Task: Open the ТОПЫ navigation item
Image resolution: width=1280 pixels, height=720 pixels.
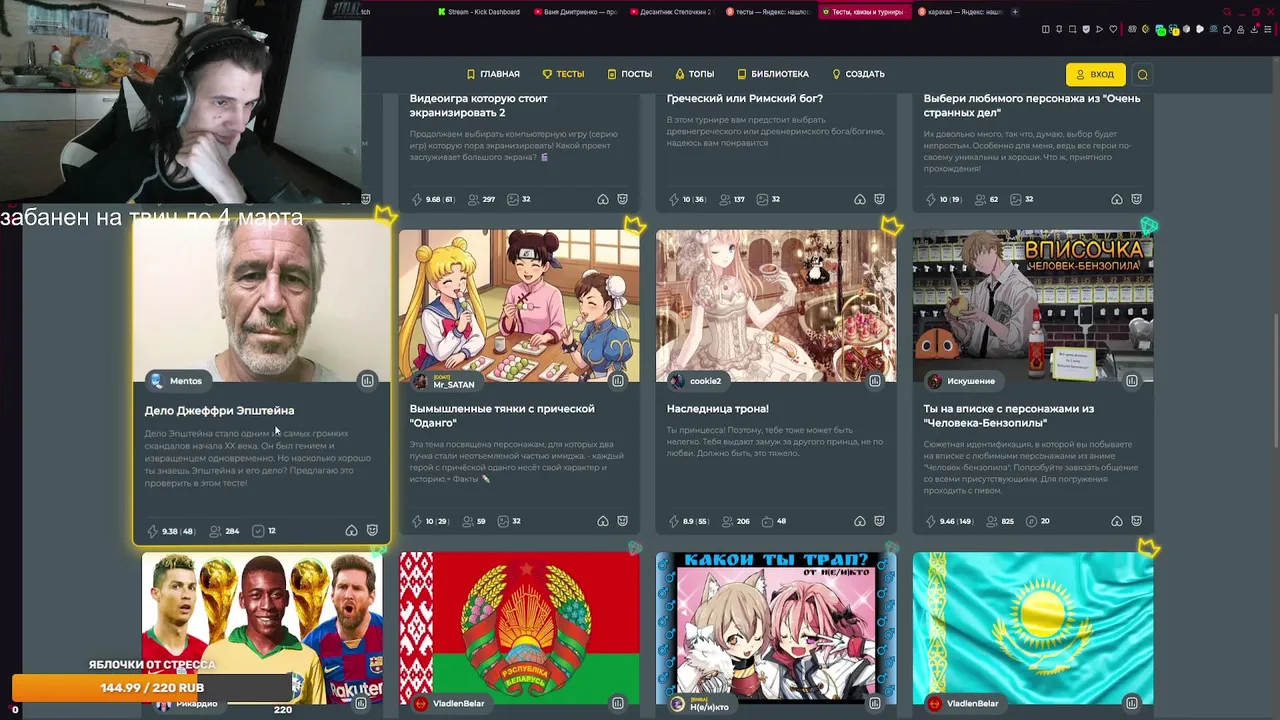Action: pyautogui.click(x=695, y=74)
